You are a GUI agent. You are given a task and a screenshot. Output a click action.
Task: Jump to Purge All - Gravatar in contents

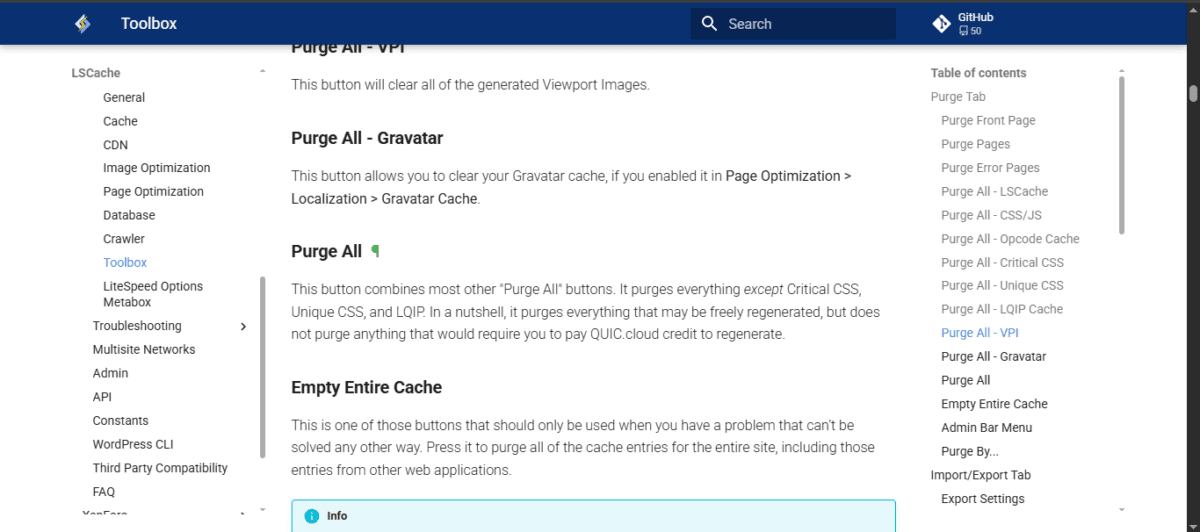tap(994, 357)
